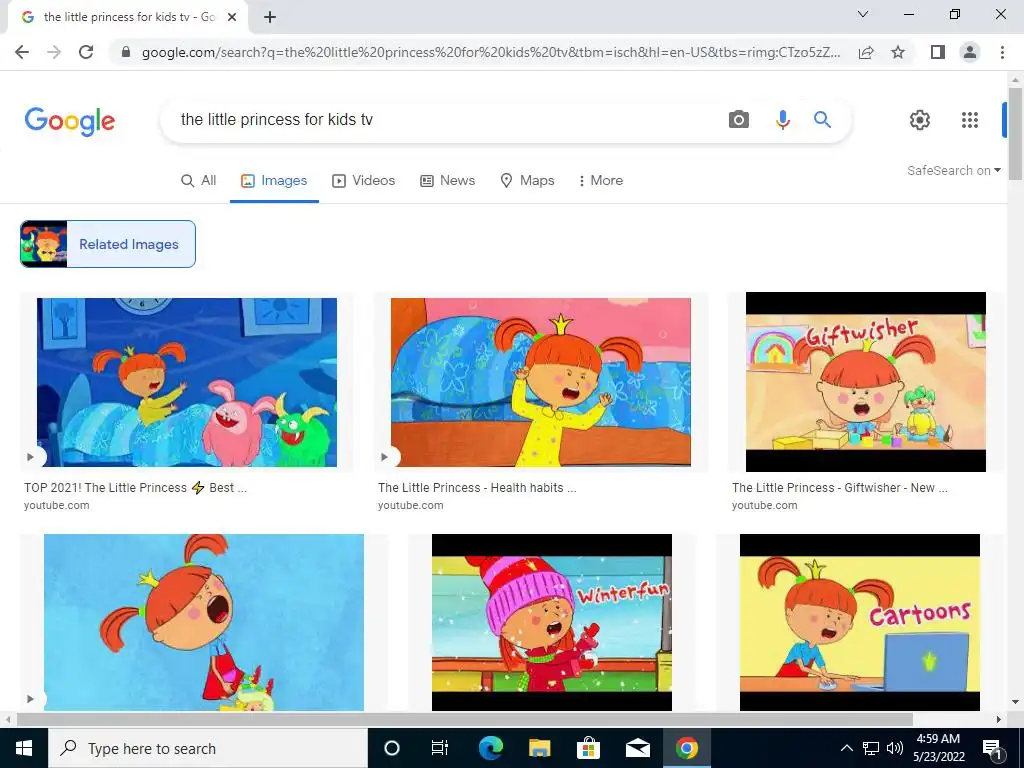Viewport: 1024px width, 768px height.
Task: Launch Microsoft Edge from taskbar
Action: (490, 748)
